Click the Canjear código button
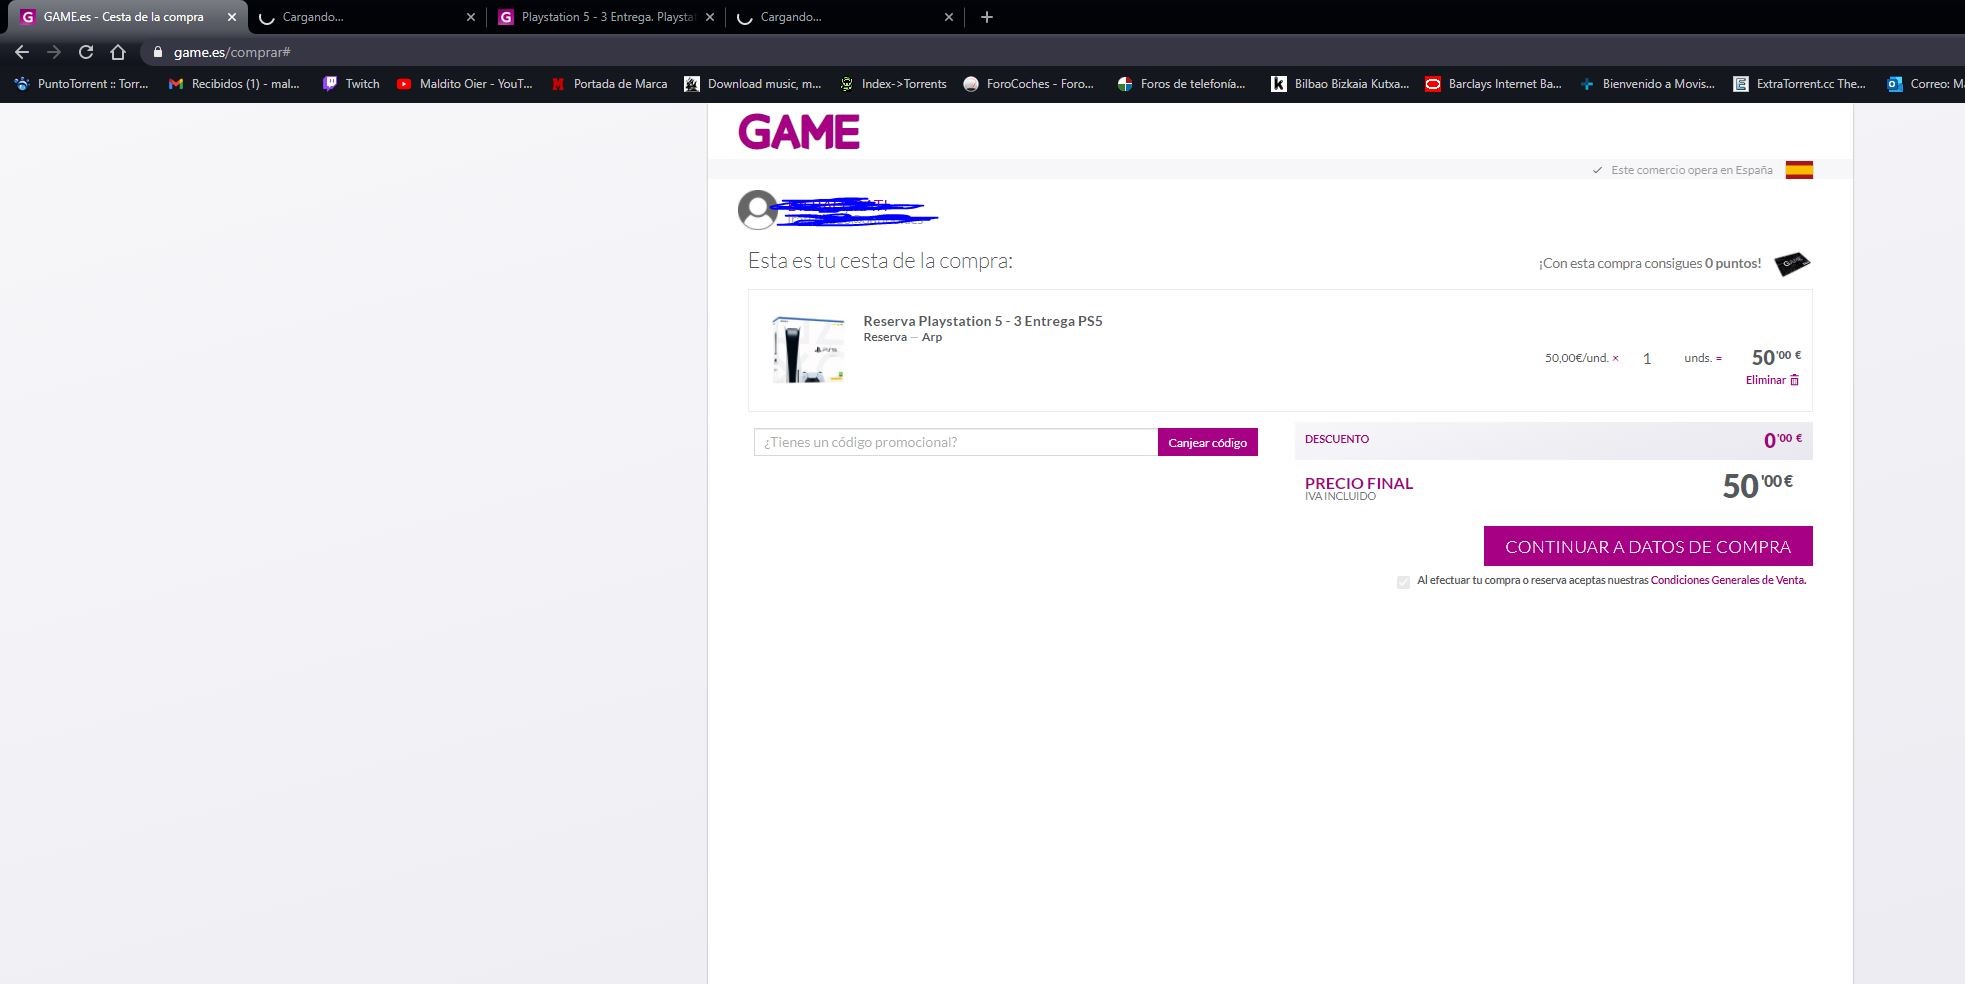Screen dimensions: 1965x984 (1207, 442)
